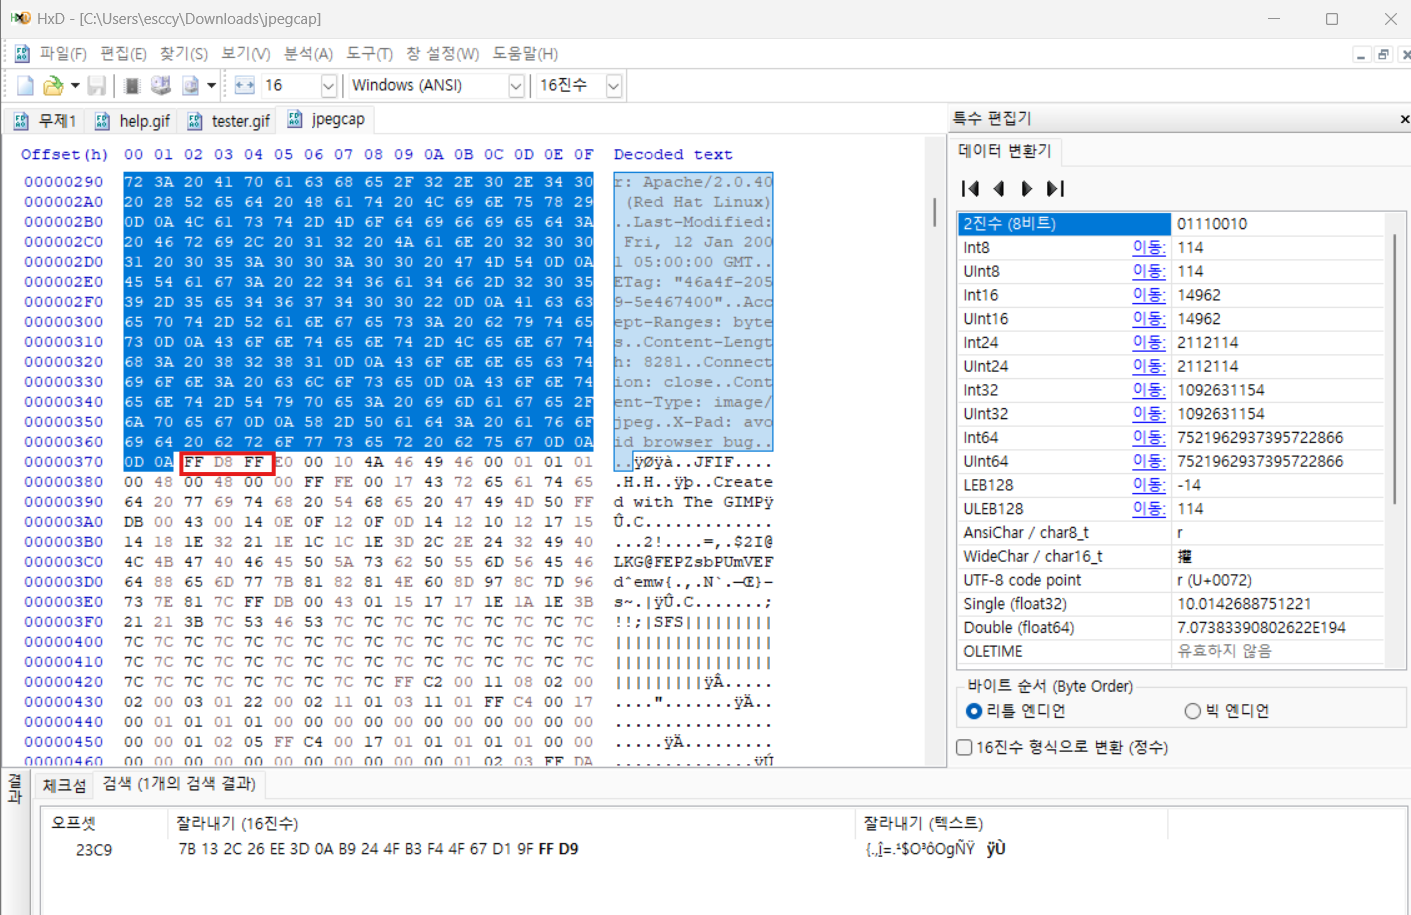Screen dimensions: 1411x915
Task: Open the 편집(E) menu
Action: pos(123,54)
